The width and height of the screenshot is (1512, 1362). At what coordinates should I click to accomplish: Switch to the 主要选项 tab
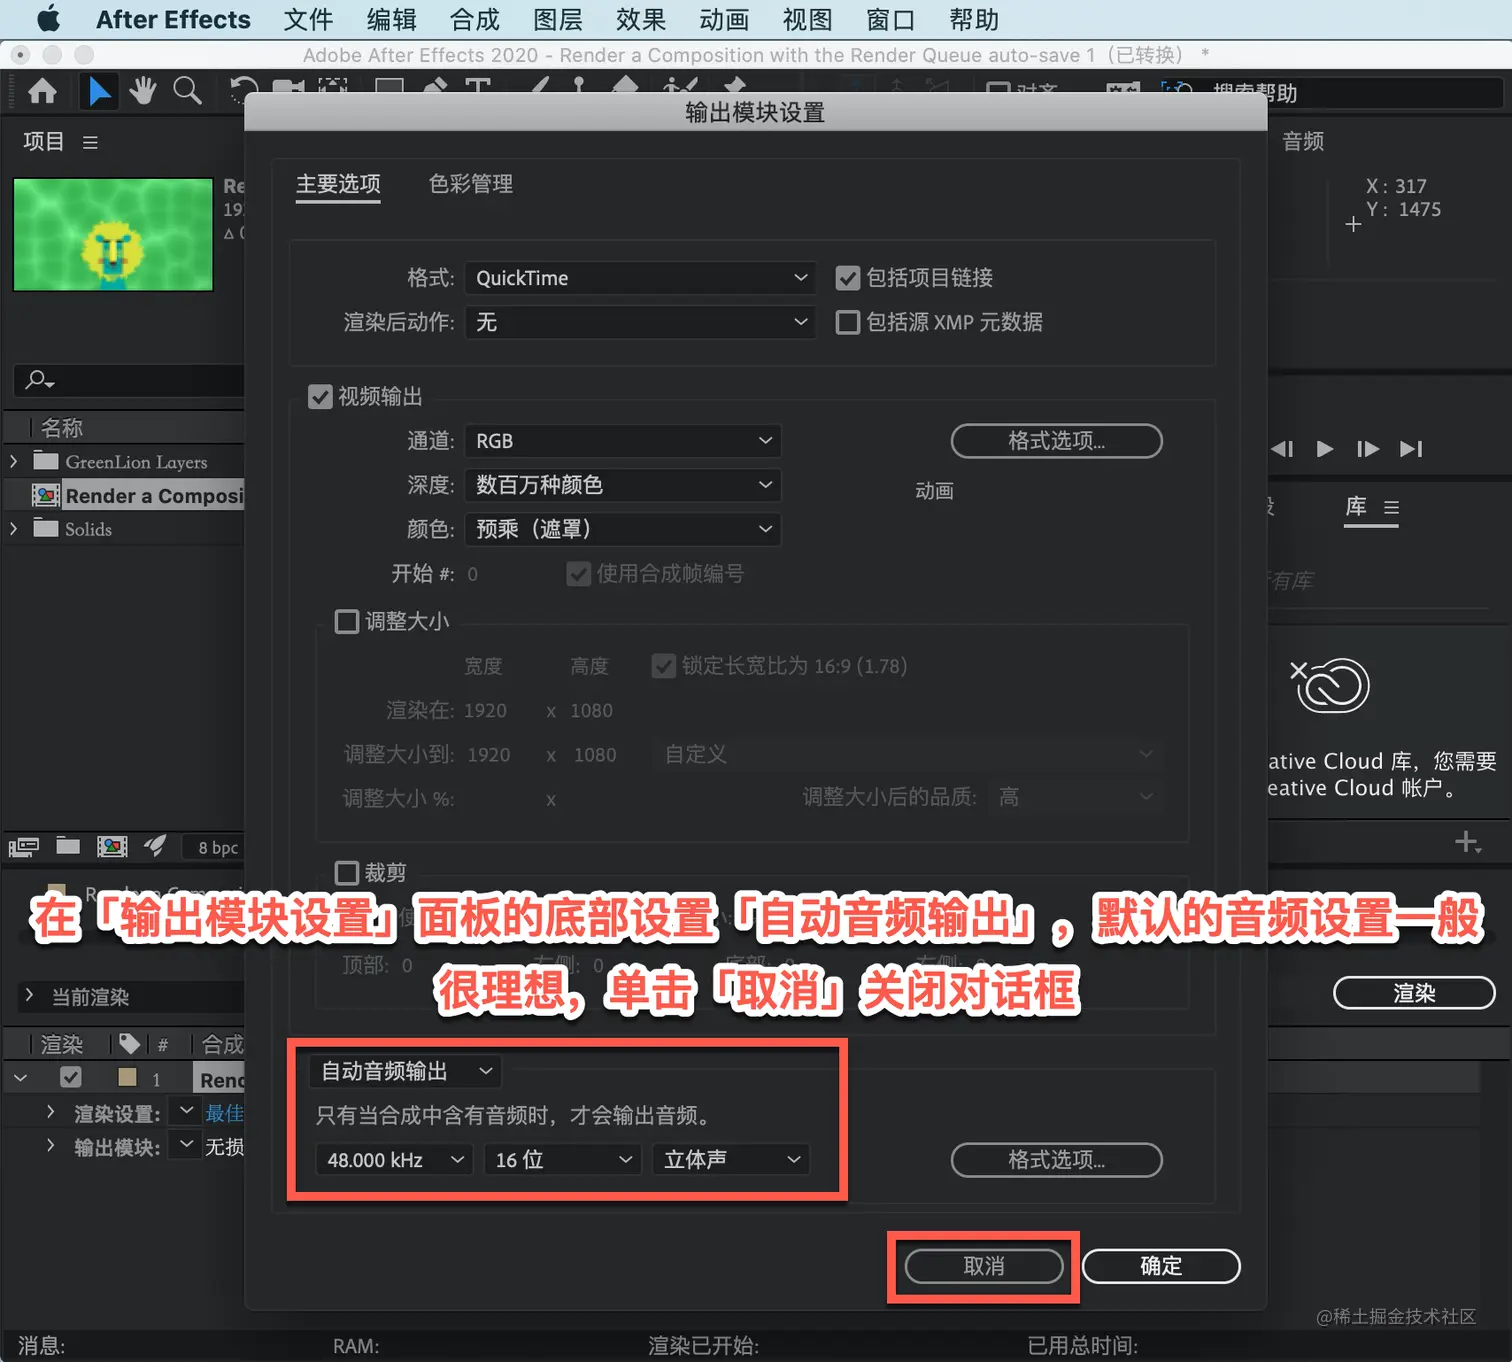338,184
